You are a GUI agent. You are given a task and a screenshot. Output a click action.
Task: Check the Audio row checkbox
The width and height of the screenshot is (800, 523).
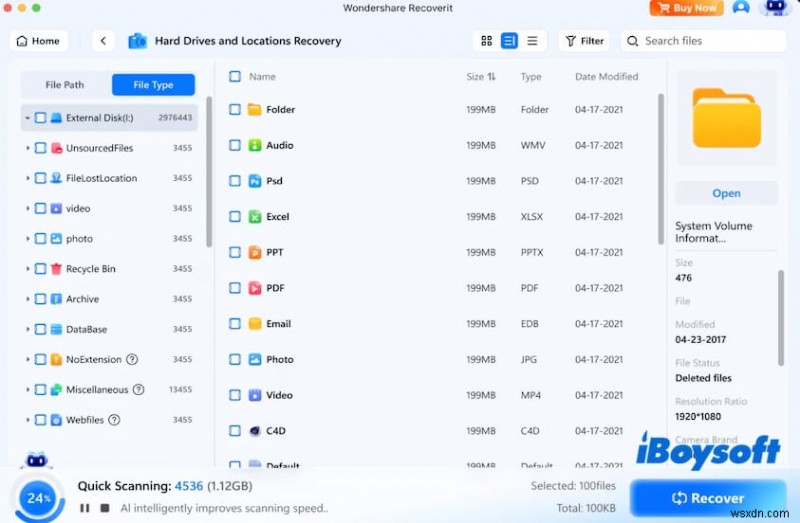coord(235,145)
